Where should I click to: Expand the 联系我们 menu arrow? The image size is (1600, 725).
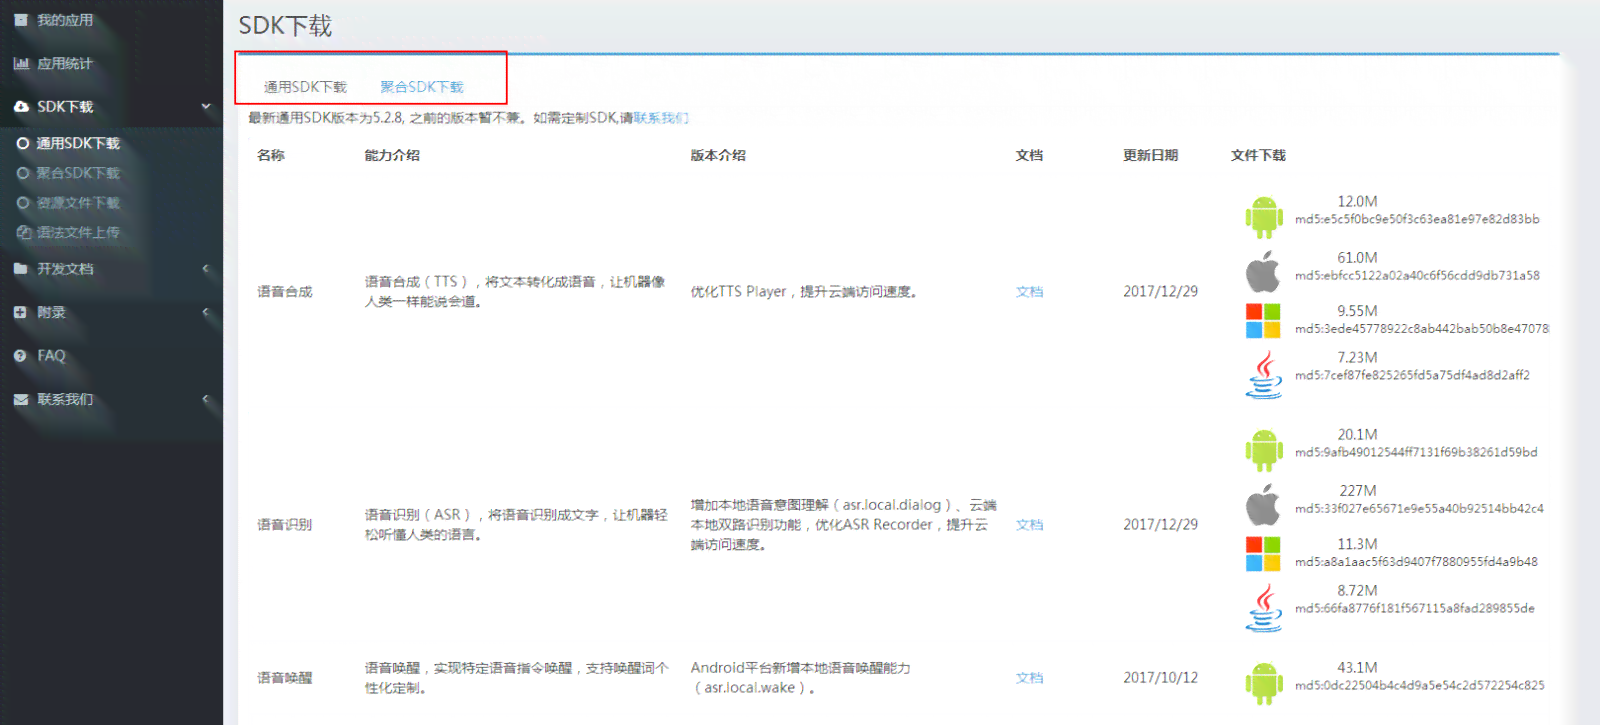(206, 400)
